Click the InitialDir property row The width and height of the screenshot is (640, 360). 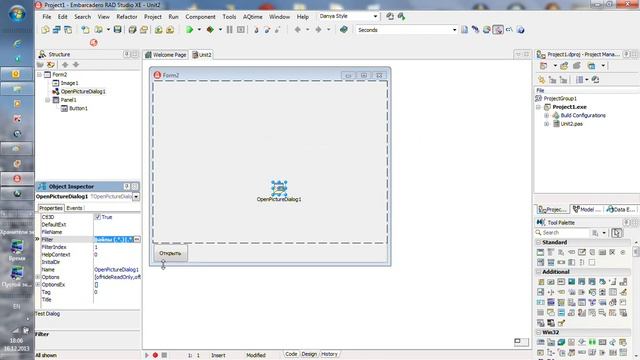89,262
